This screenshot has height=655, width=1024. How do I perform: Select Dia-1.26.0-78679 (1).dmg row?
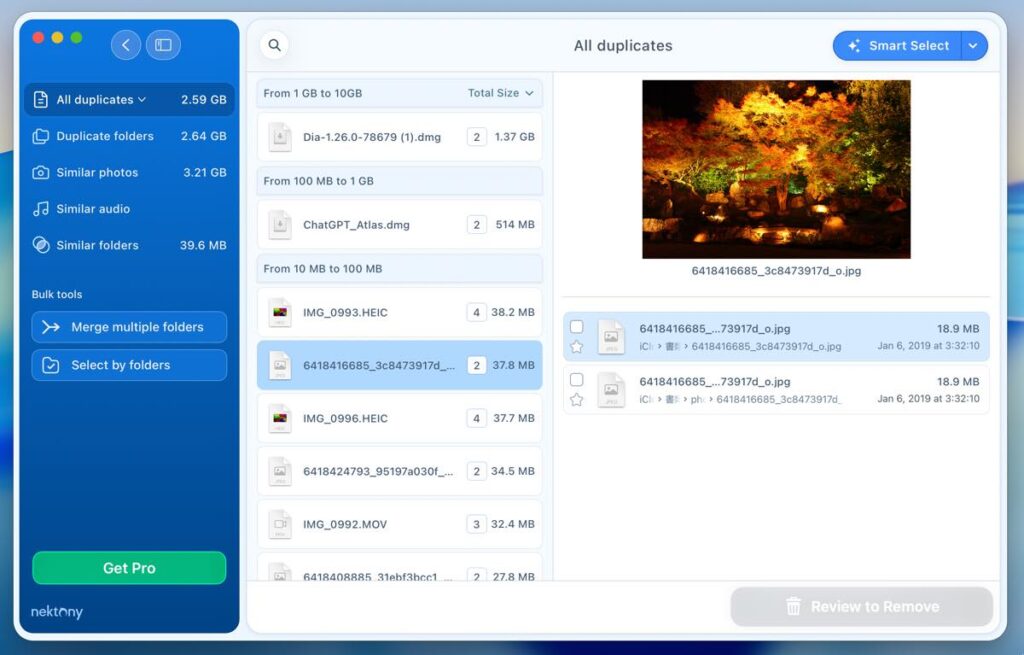pos(400,137)
